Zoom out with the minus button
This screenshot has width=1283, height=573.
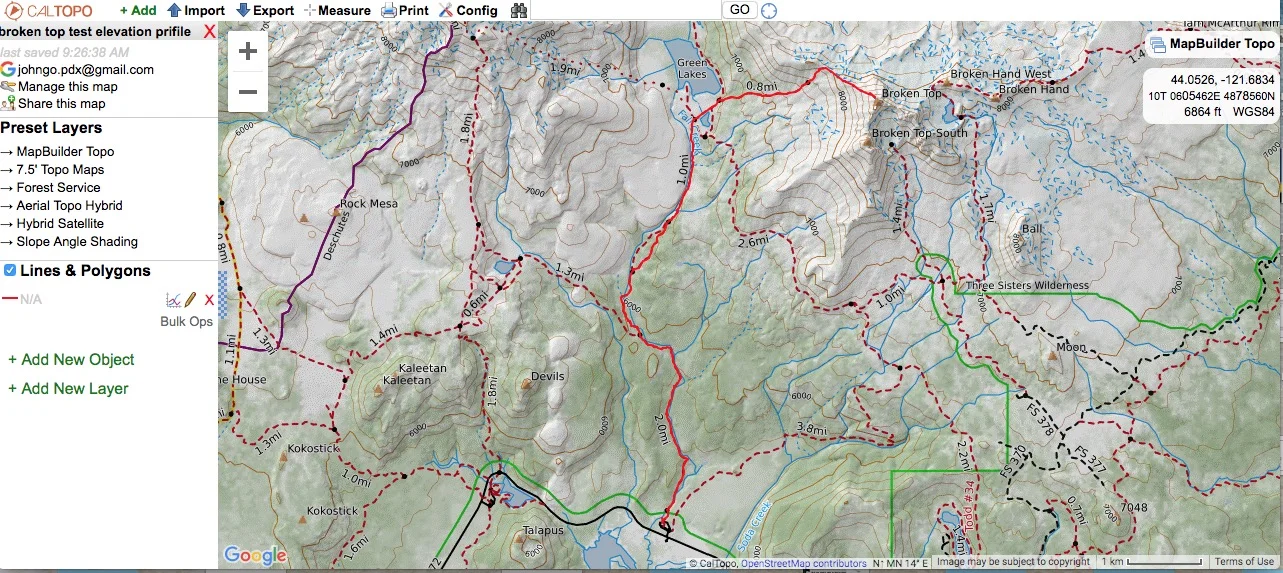tap(248, 92)
